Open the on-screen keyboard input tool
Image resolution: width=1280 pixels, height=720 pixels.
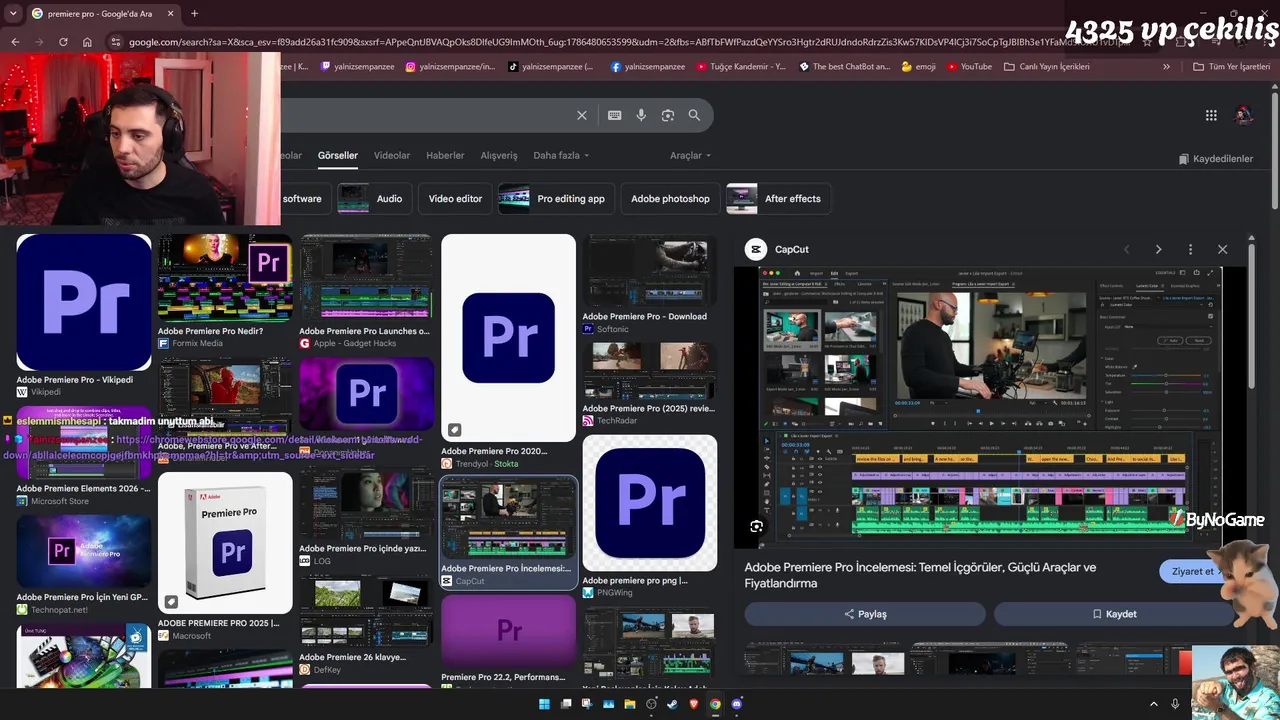click(615, 115)
